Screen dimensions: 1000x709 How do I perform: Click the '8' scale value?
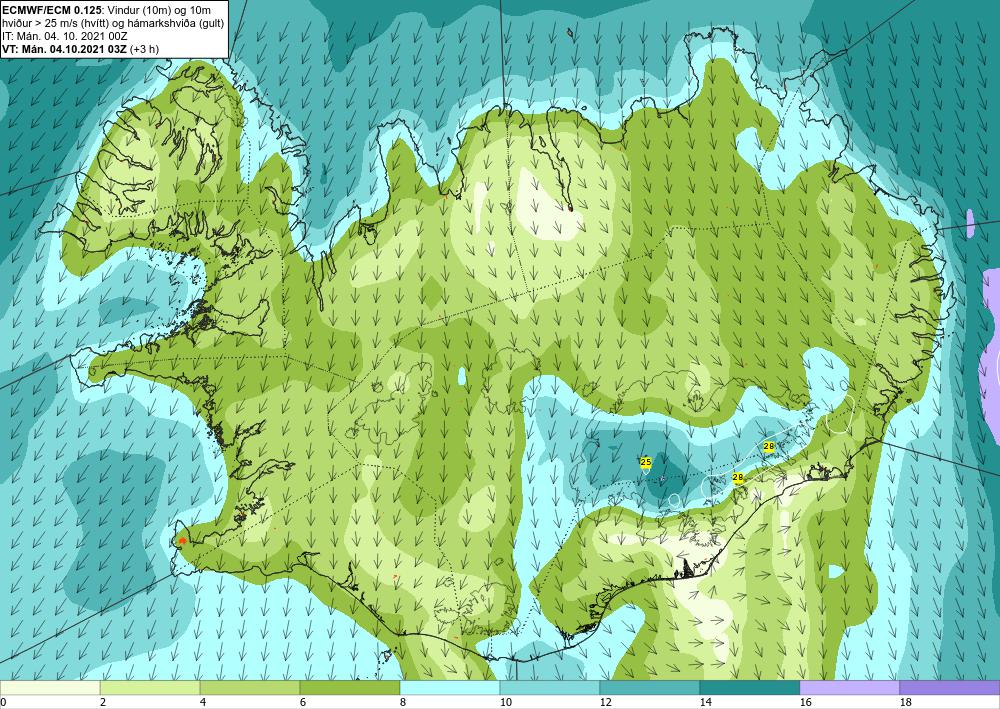click(x=402, y=702)
